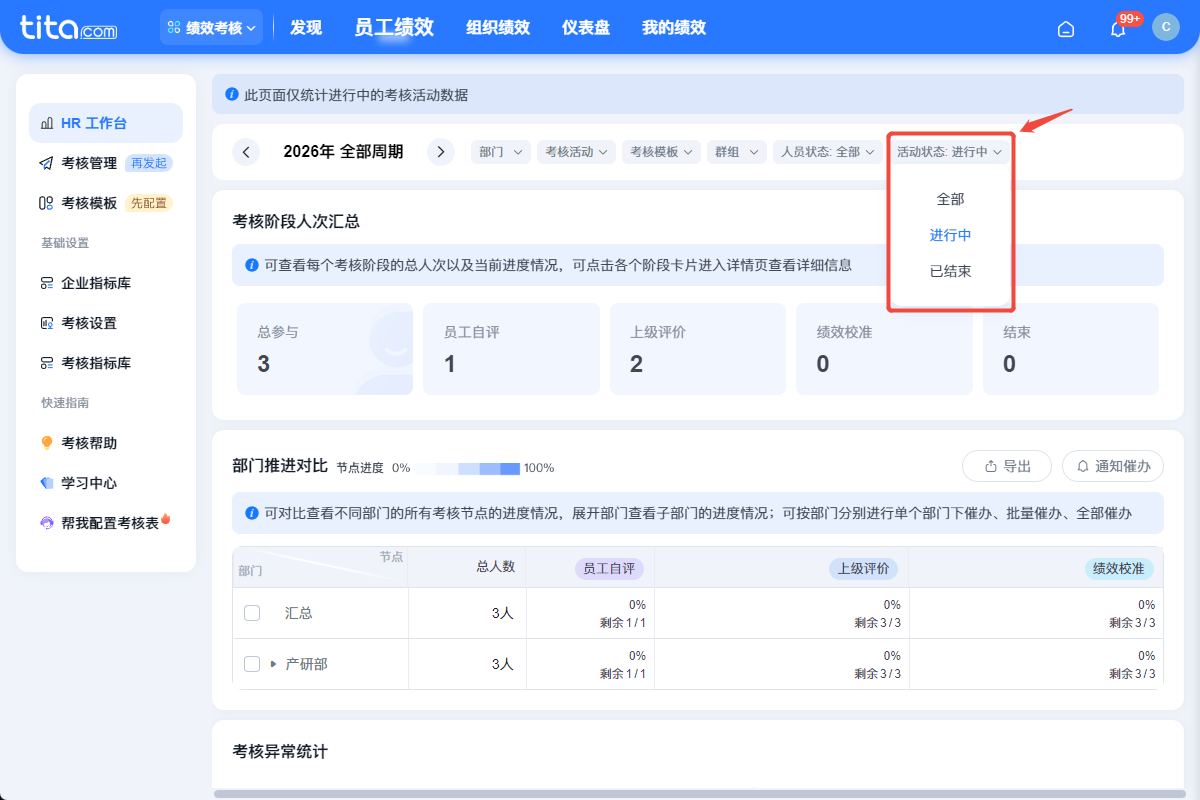This screenshot has height=800, width=1200.
Task: Click the 企业指标库 sidebar icon
Action: (46, 283)
